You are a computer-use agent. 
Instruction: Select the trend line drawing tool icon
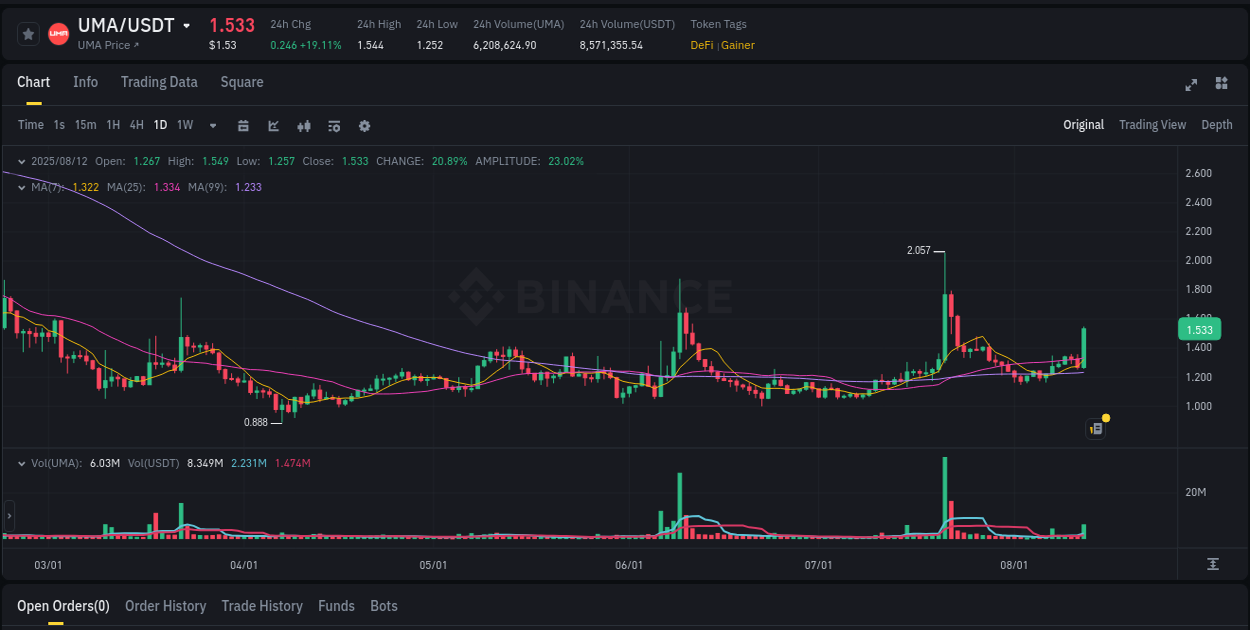pos(273,125)
